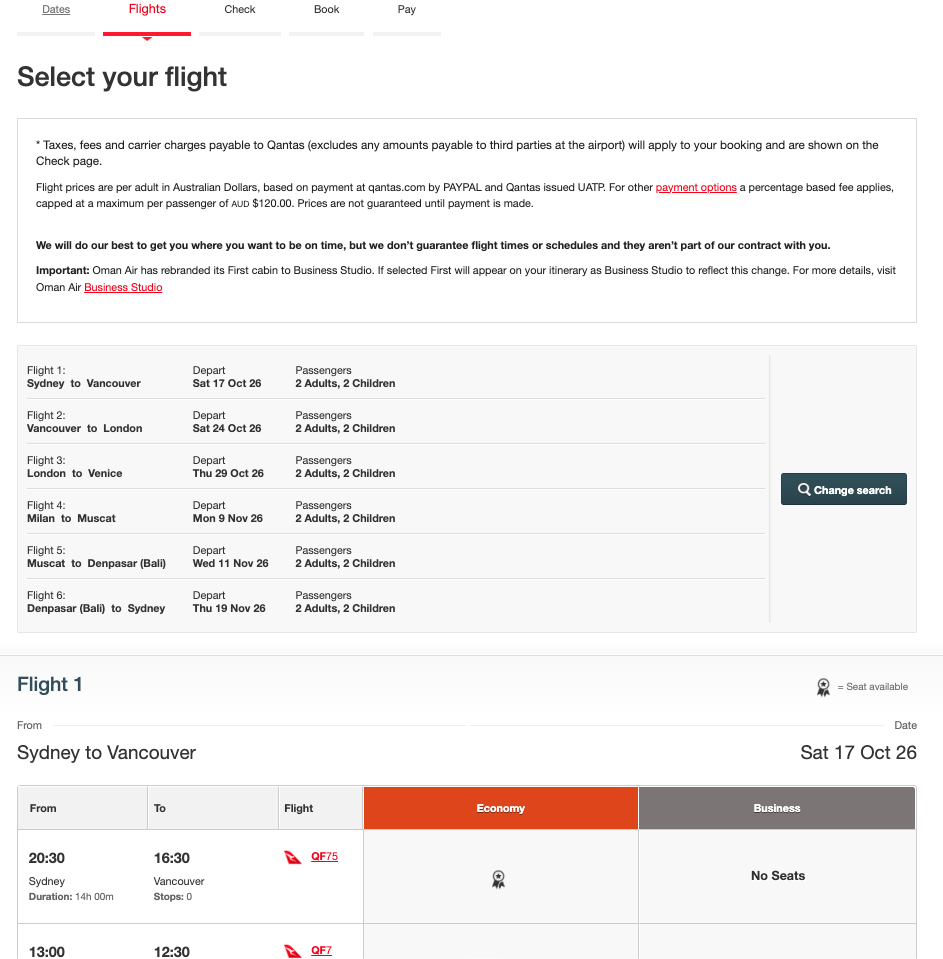Screen dimensions: 943x959
Task: Click the QF7 flight number link
Action: (x=321, y=950)
